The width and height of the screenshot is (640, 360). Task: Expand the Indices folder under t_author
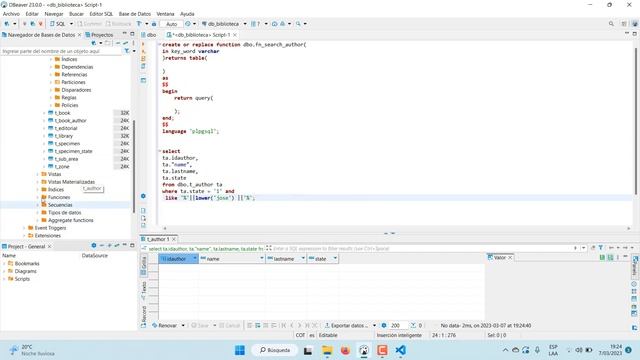click(x=51, y=59)
